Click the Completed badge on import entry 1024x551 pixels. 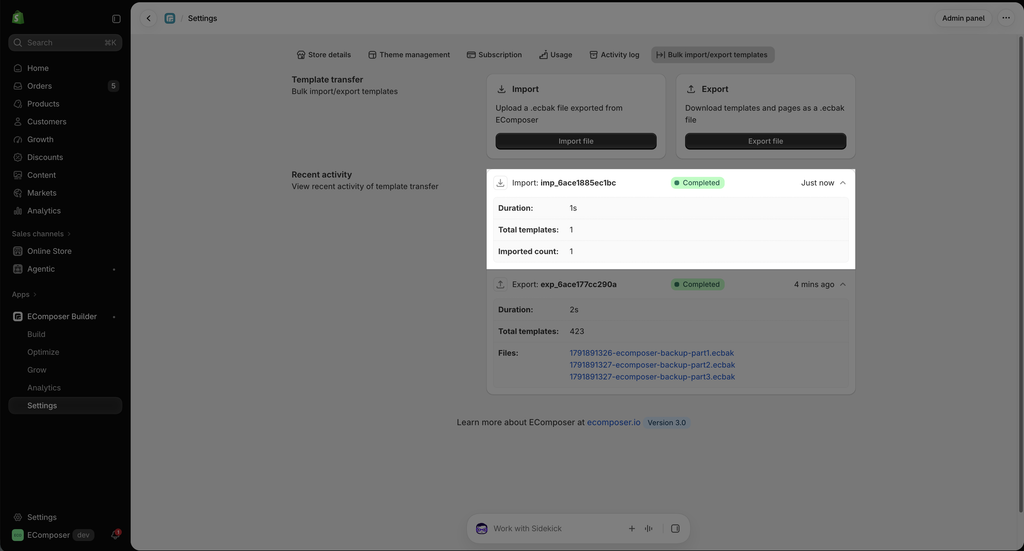(697, 183)
